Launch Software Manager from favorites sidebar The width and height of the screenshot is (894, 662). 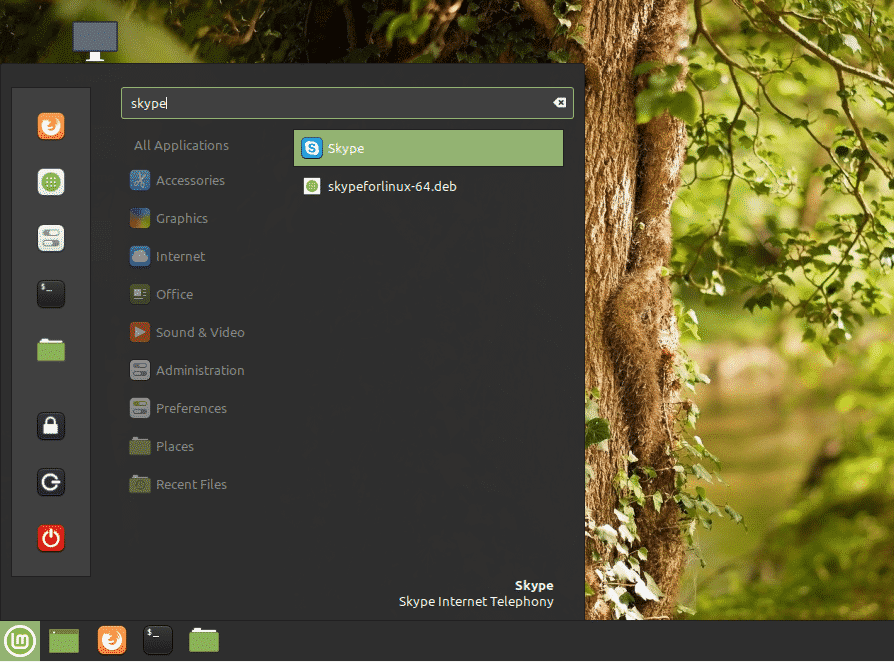51,182
